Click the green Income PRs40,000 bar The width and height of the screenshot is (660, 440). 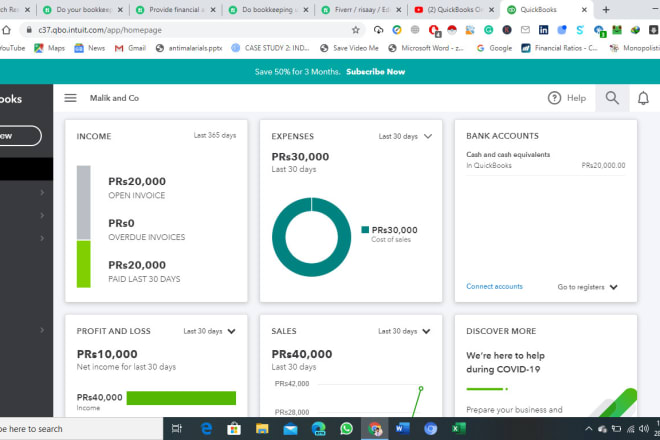point(181,398)
